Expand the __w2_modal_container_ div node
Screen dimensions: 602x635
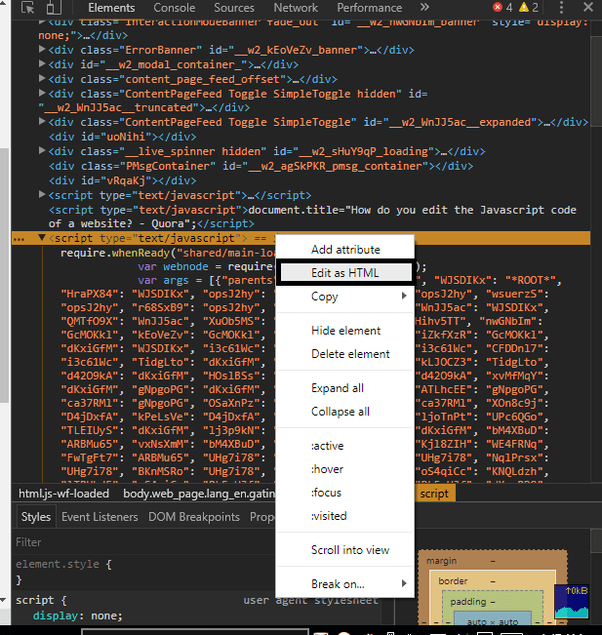tap(42, 64)
